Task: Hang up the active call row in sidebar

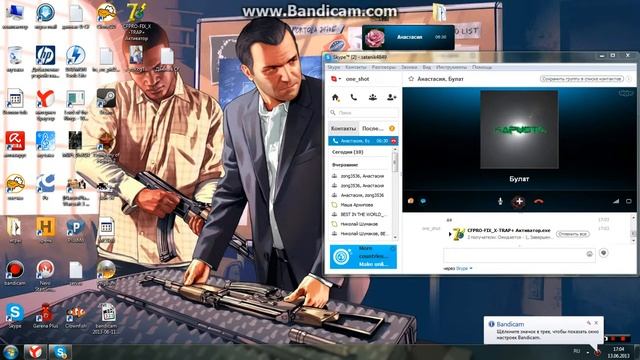Action: pyautogui.click(x=393, y=141)
